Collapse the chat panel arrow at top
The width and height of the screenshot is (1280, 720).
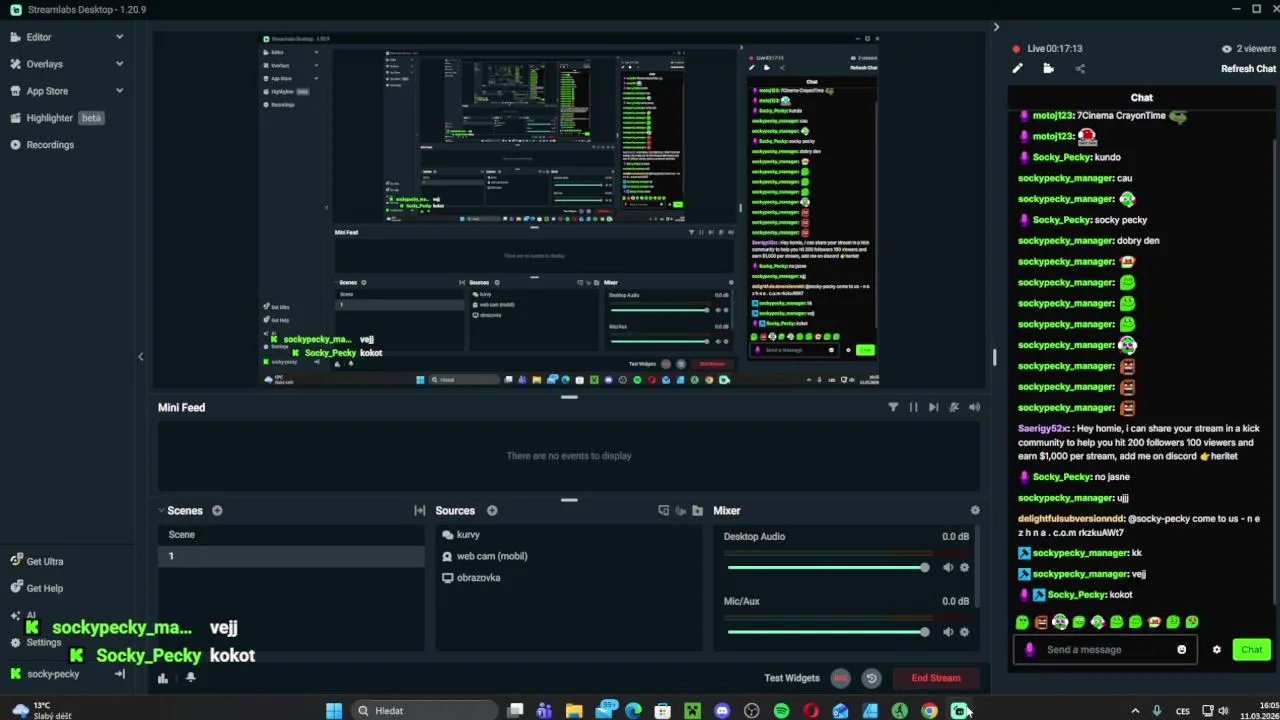996,27
